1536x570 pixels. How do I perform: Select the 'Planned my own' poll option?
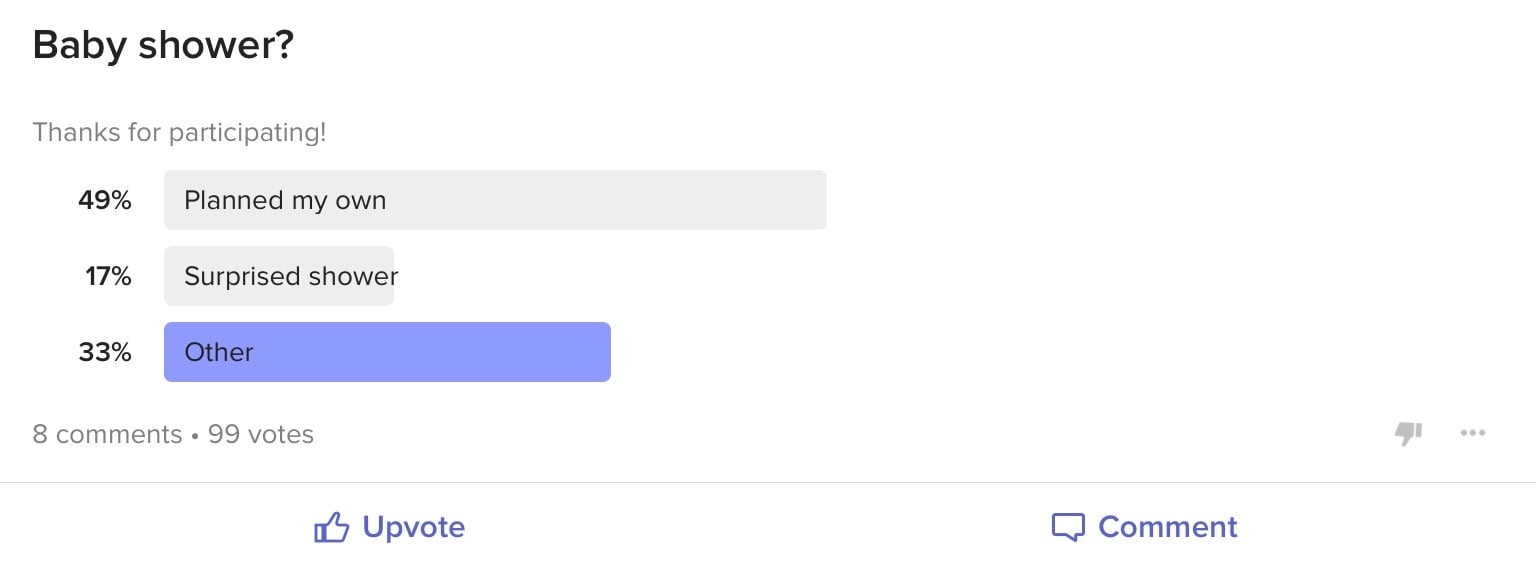pyautogui.click(x=495, y=200)
